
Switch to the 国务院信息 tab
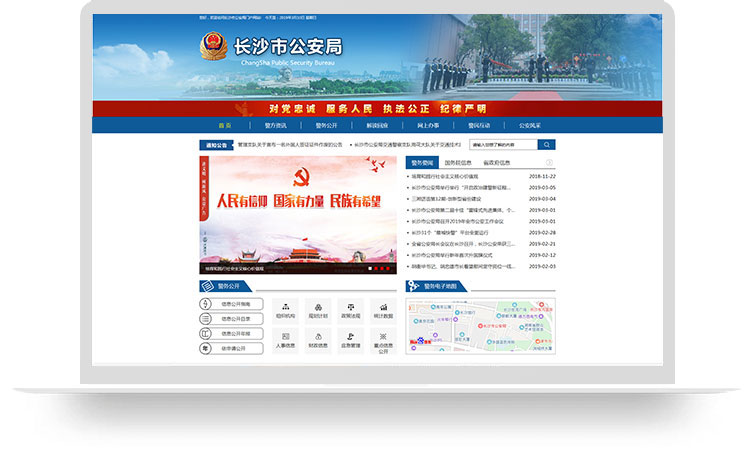(x=458, y=163)
